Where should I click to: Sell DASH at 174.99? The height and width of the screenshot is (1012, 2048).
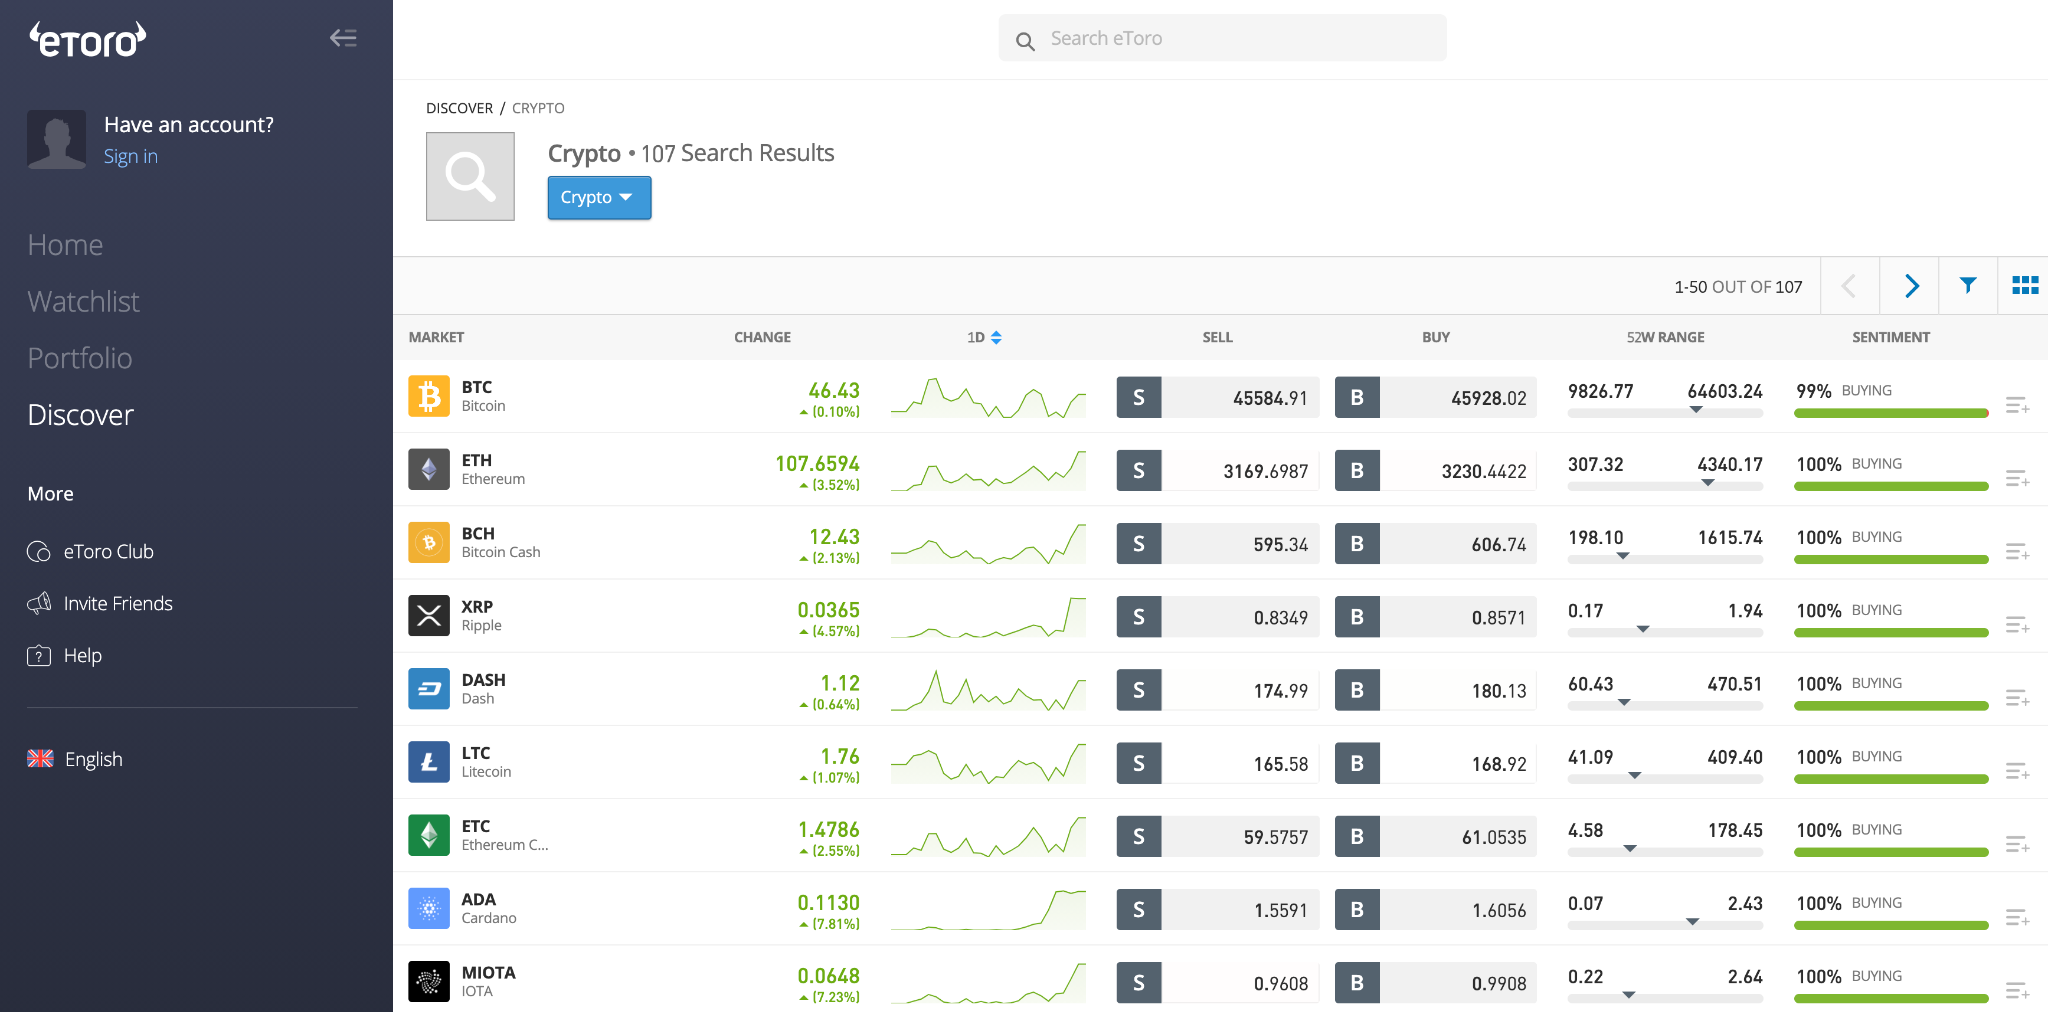tap(1217, 690)
